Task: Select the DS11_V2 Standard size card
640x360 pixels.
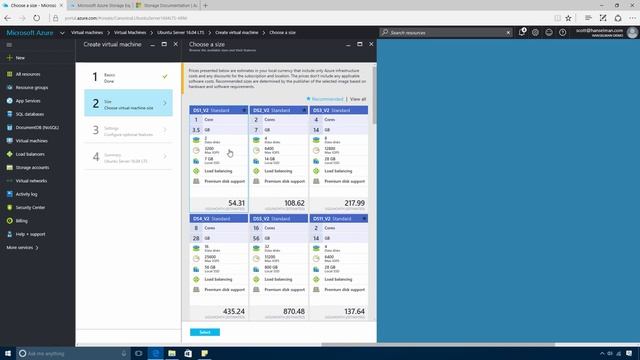Action: 338,267
